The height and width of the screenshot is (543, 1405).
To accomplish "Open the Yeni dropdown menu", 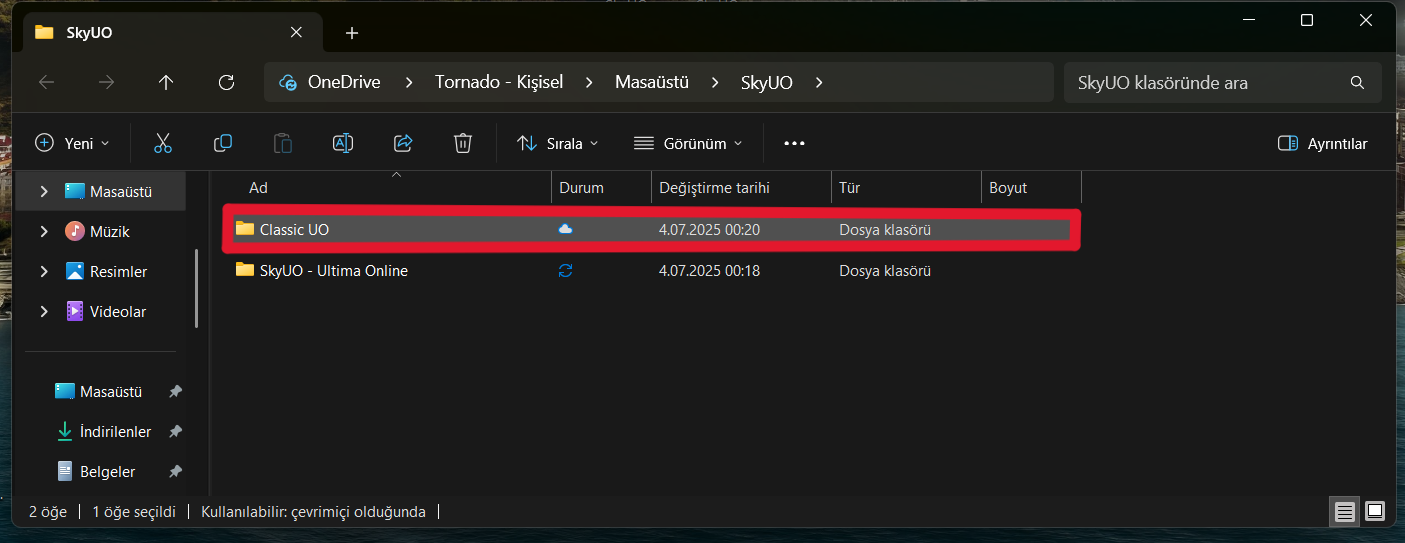I will click(x=72, y=143).
